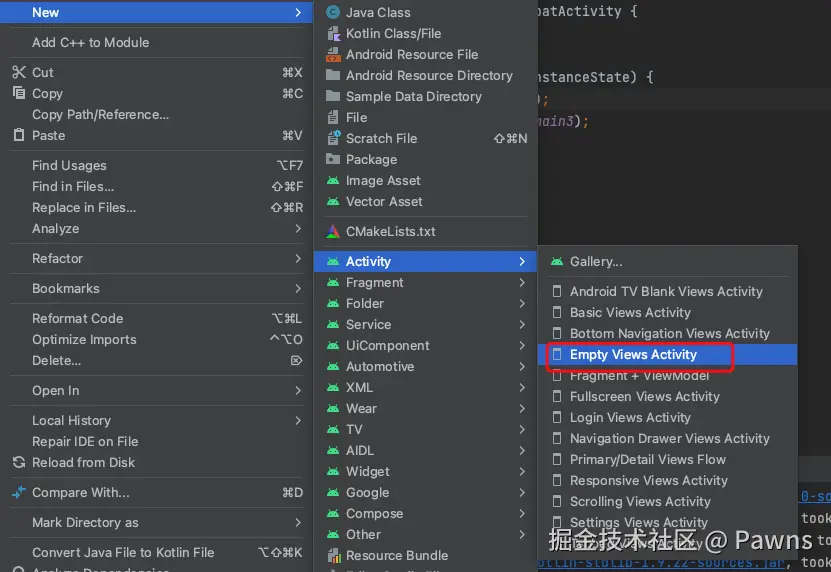Select Fragment + ViewModel entry
This screenshot has height=572, width=831.
(667, 376)
